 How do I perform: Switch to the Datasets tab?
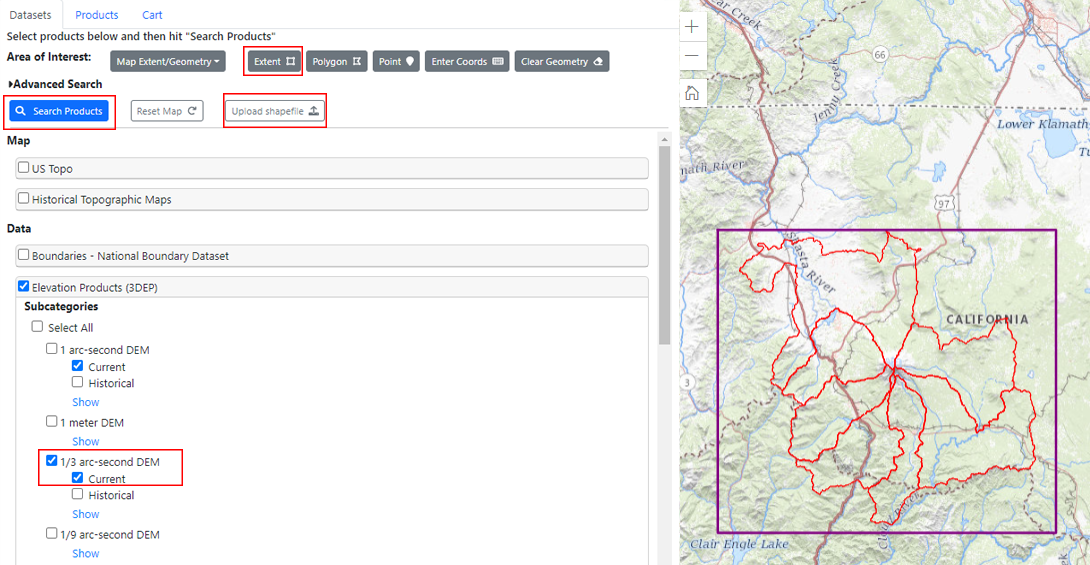point(31,15)
